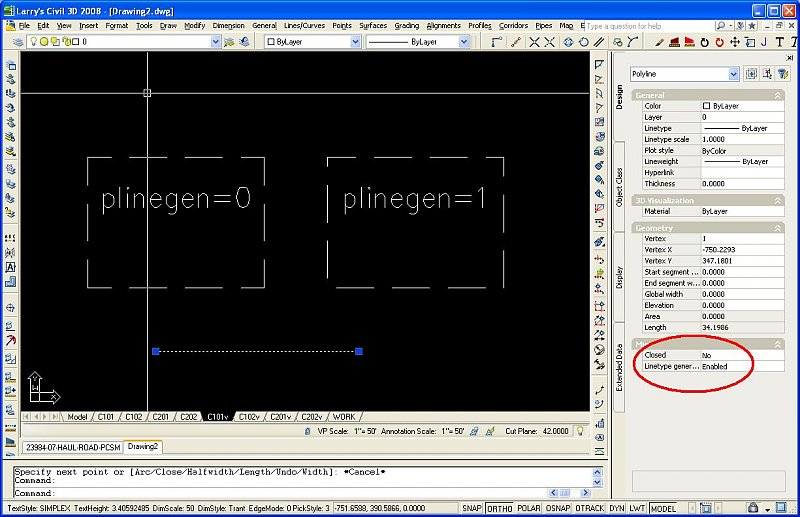Click the layer 0 color square
This screenshot has height=517, width=800.
(x=76, y=42)
